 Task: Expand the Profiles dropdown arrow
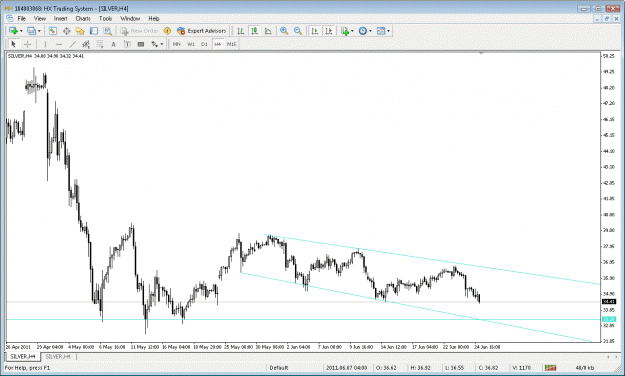[x=39, y=31]
